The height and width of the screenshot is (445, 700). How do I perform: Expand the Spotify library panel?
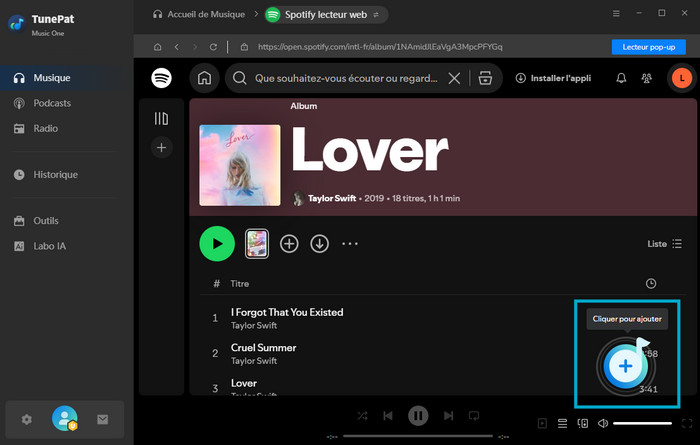[162, 119]
